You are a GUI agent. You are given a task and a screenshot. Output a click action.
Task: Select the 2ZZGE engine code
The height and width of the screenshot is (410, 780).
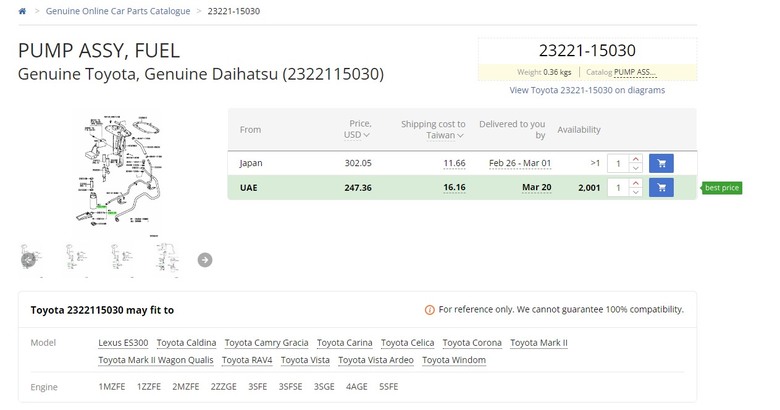223,387
